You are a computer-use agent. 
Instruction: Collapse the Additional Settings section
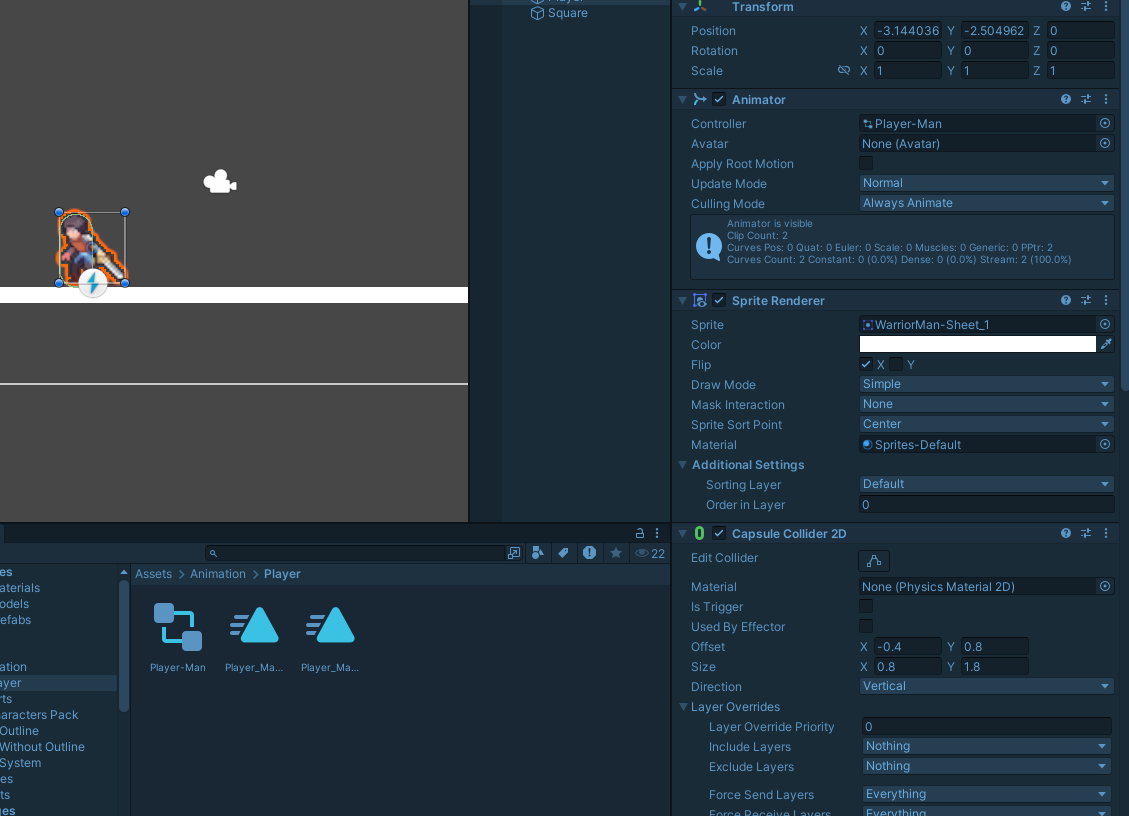tap(683, 465)
